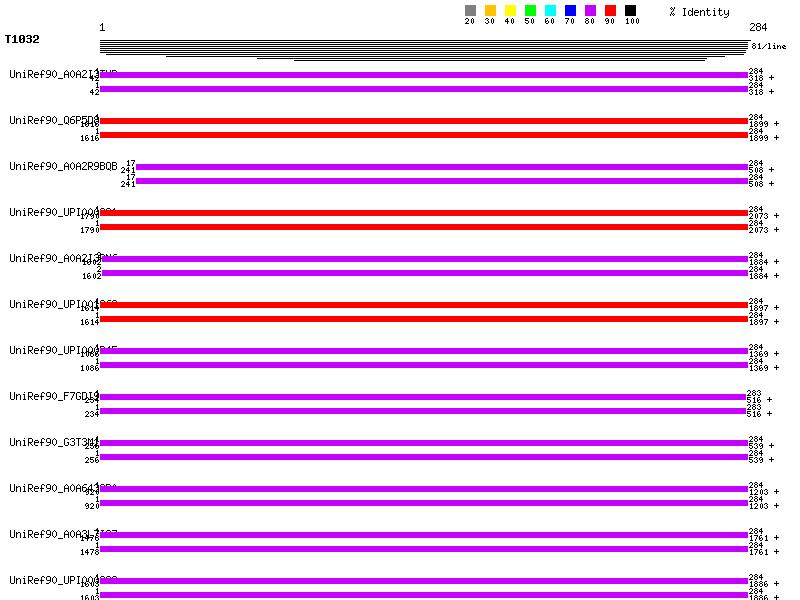Open the UniRef90_F7GDI9 hit entry label
This screenshot has height=600, width=800.
(54, 396)
